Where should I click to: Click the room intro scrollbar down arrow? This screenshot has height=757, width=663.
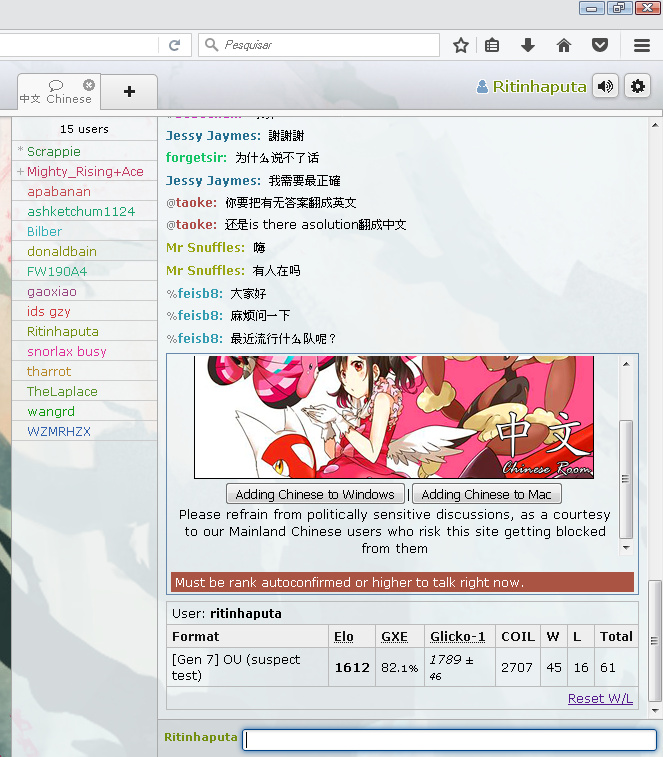[626, 547]
